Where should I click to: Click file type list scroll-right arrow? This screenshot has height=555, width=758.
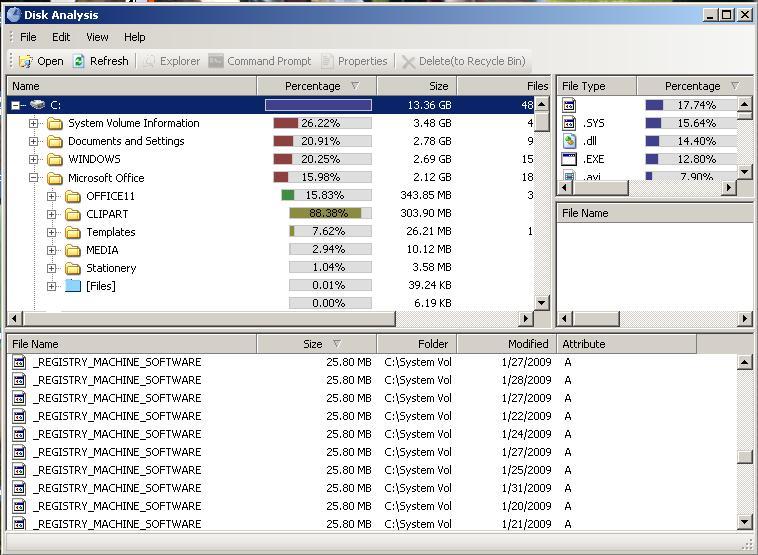728,188
